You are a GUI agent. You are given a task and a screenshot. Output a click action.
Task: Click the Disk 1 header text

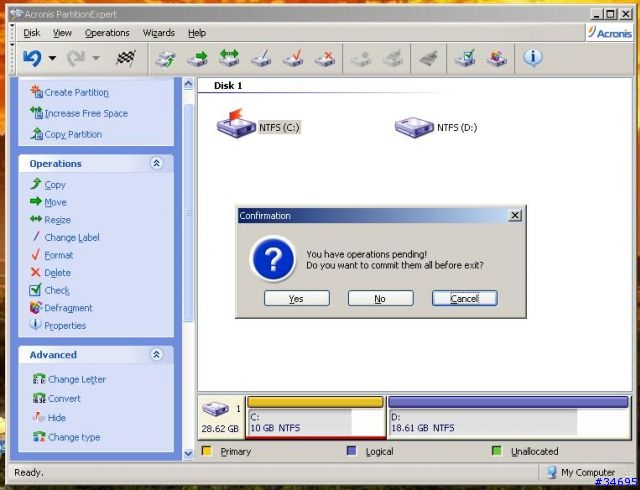228,85
